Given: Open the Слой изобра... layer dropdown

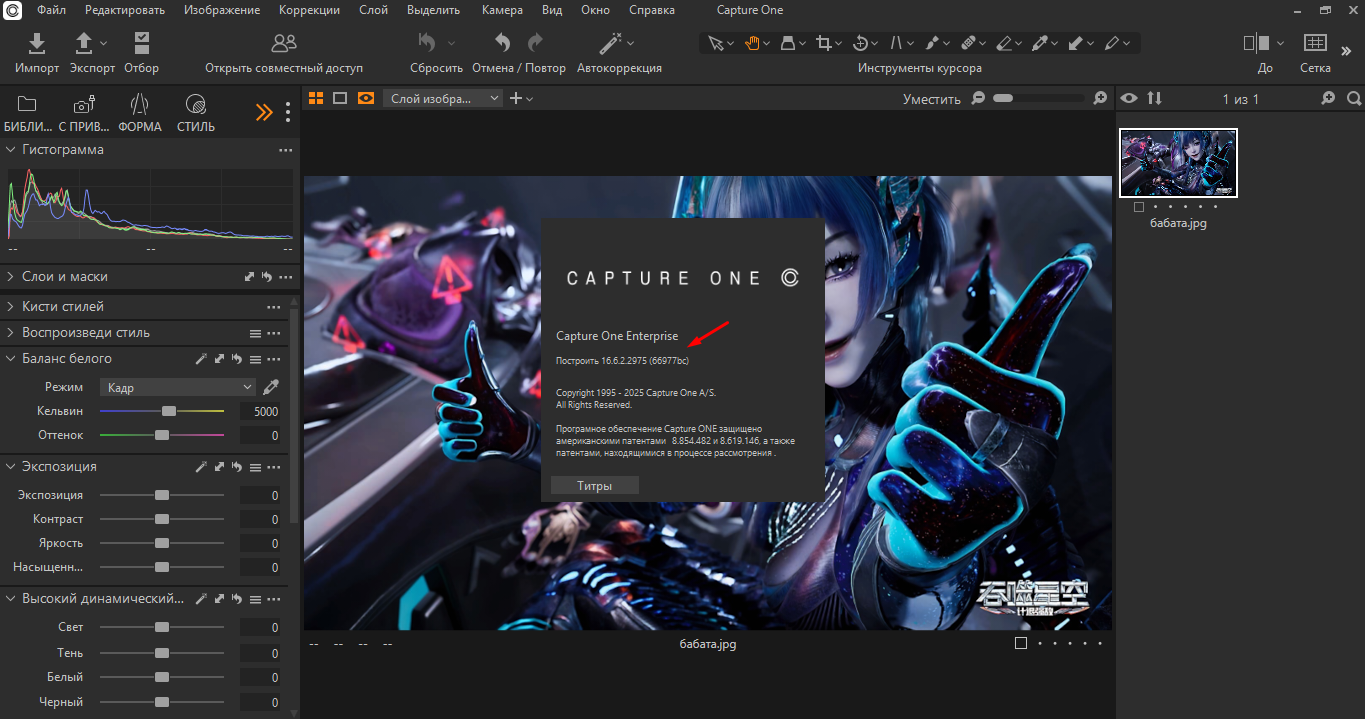Looking at the screenshot, I should 442,98.
